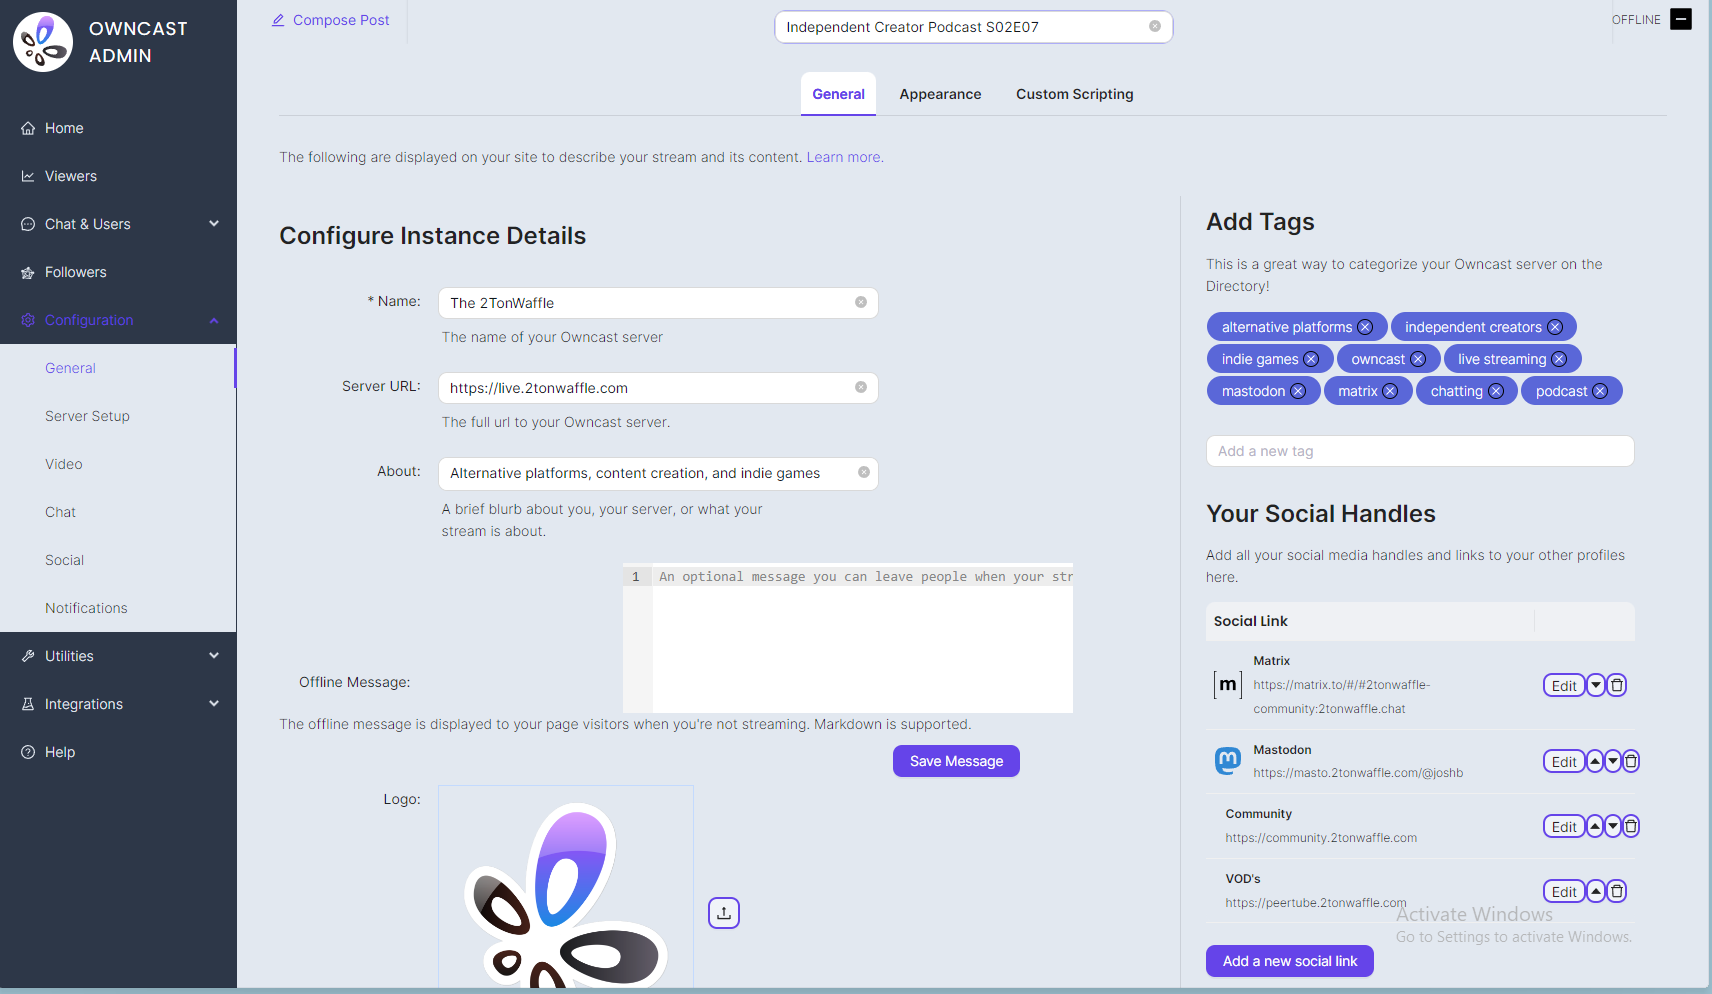
Task: Move Mastodon link up in the list
Action: [x=1595, y=761]
